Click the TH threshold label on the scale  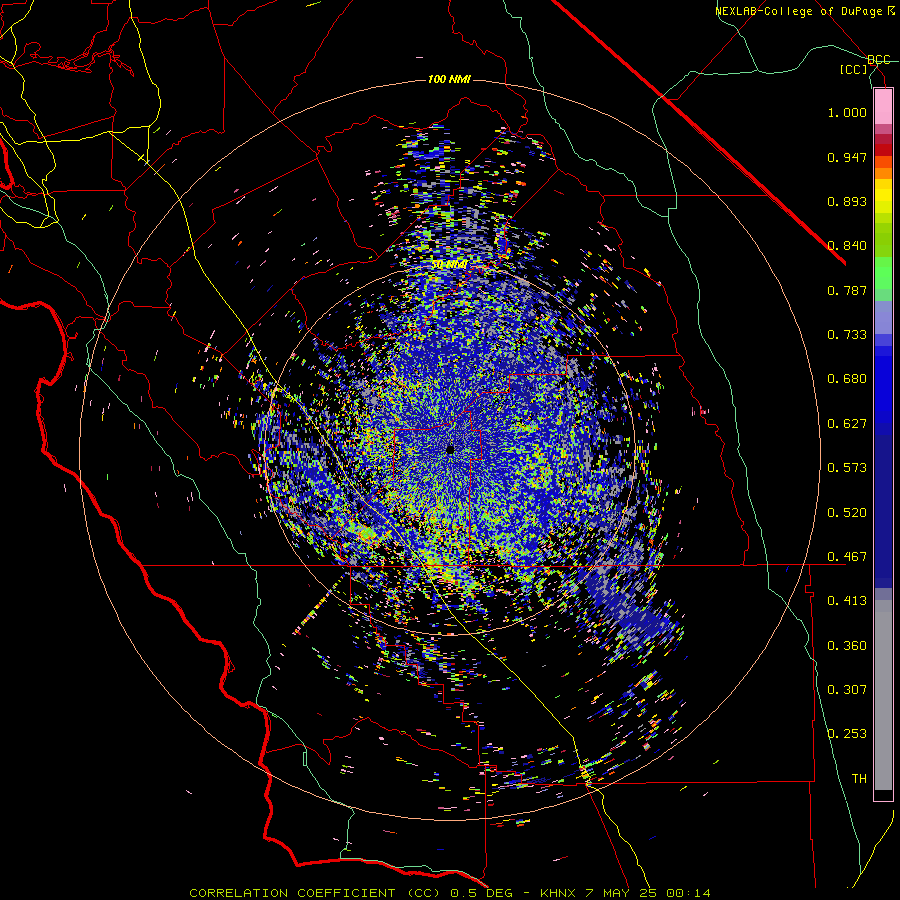pyautogui.click(x=859, y=779)
